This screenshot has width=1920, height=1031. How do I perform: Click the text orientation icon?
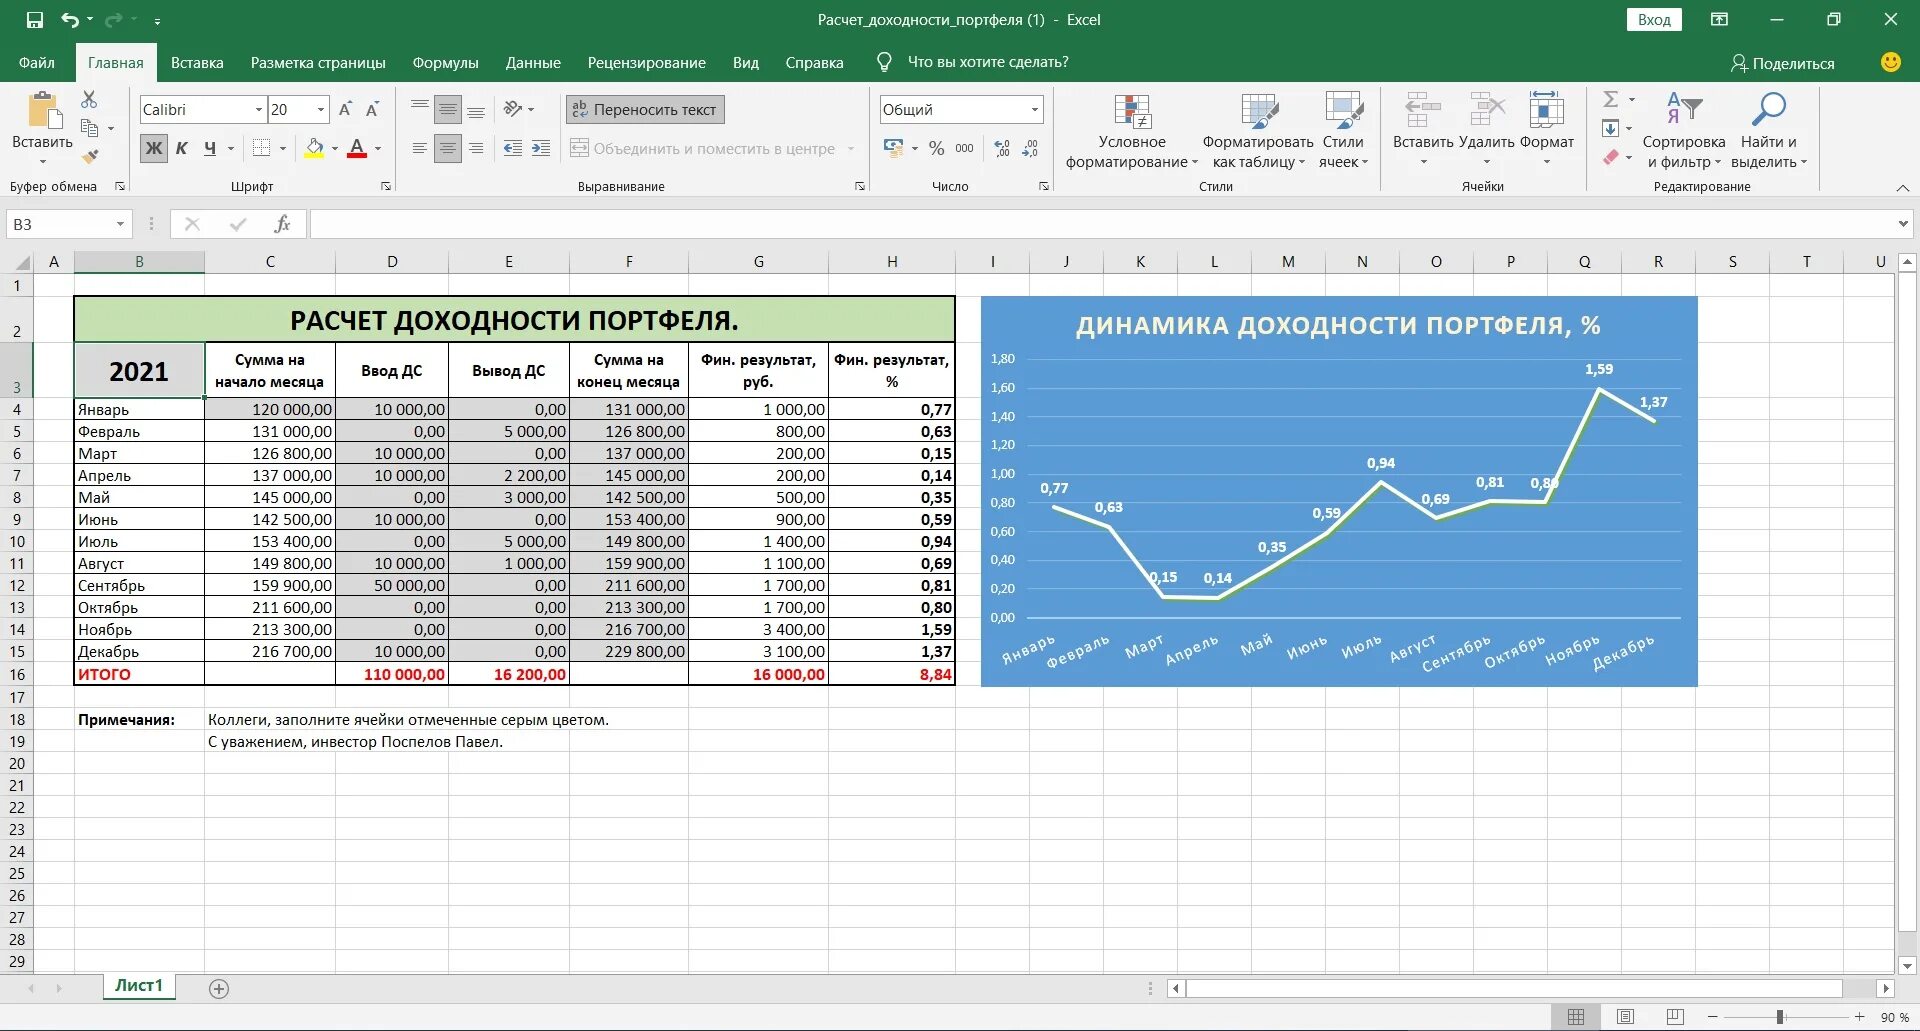click(x=513, y=109)
